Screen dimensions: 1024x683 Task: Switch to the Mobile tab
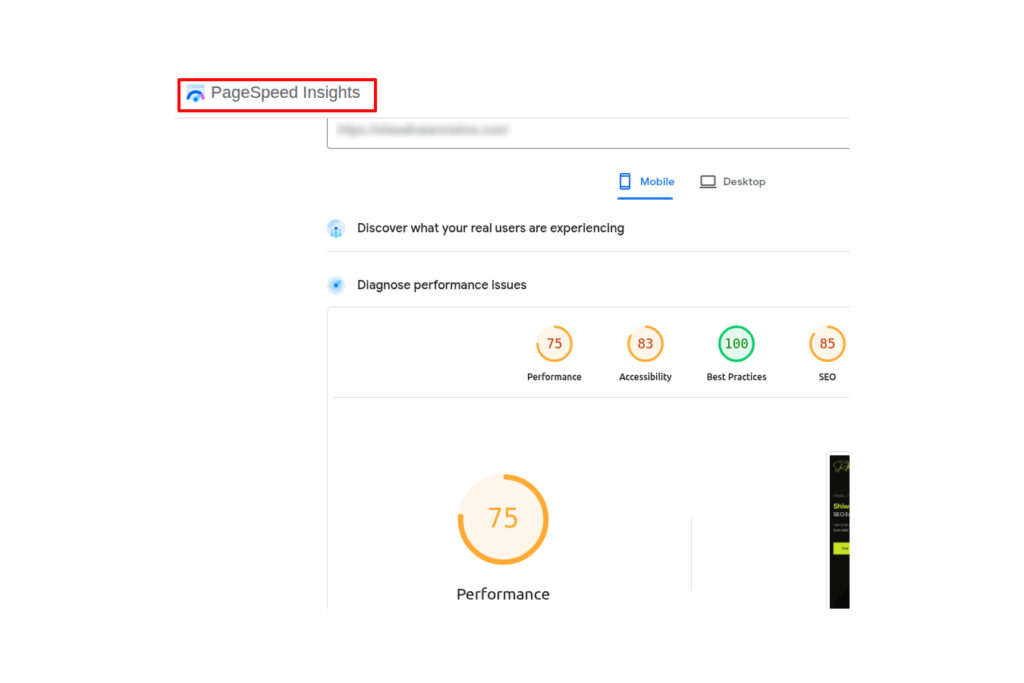[645, 182]
